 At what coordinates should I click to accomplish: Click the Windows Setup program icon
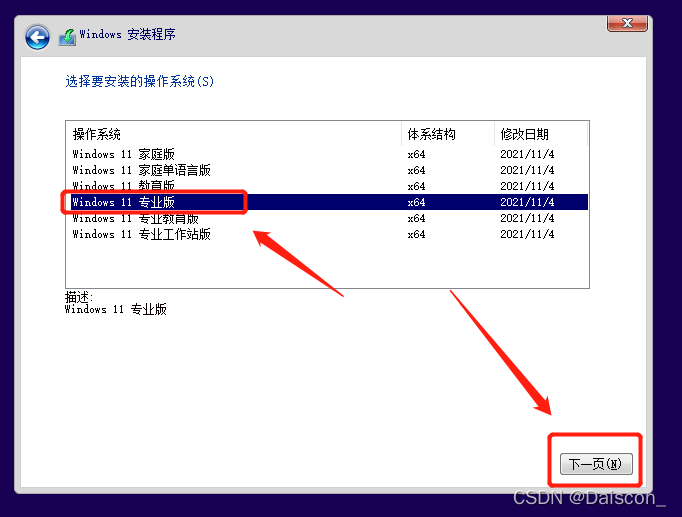[x=67, y=37]
